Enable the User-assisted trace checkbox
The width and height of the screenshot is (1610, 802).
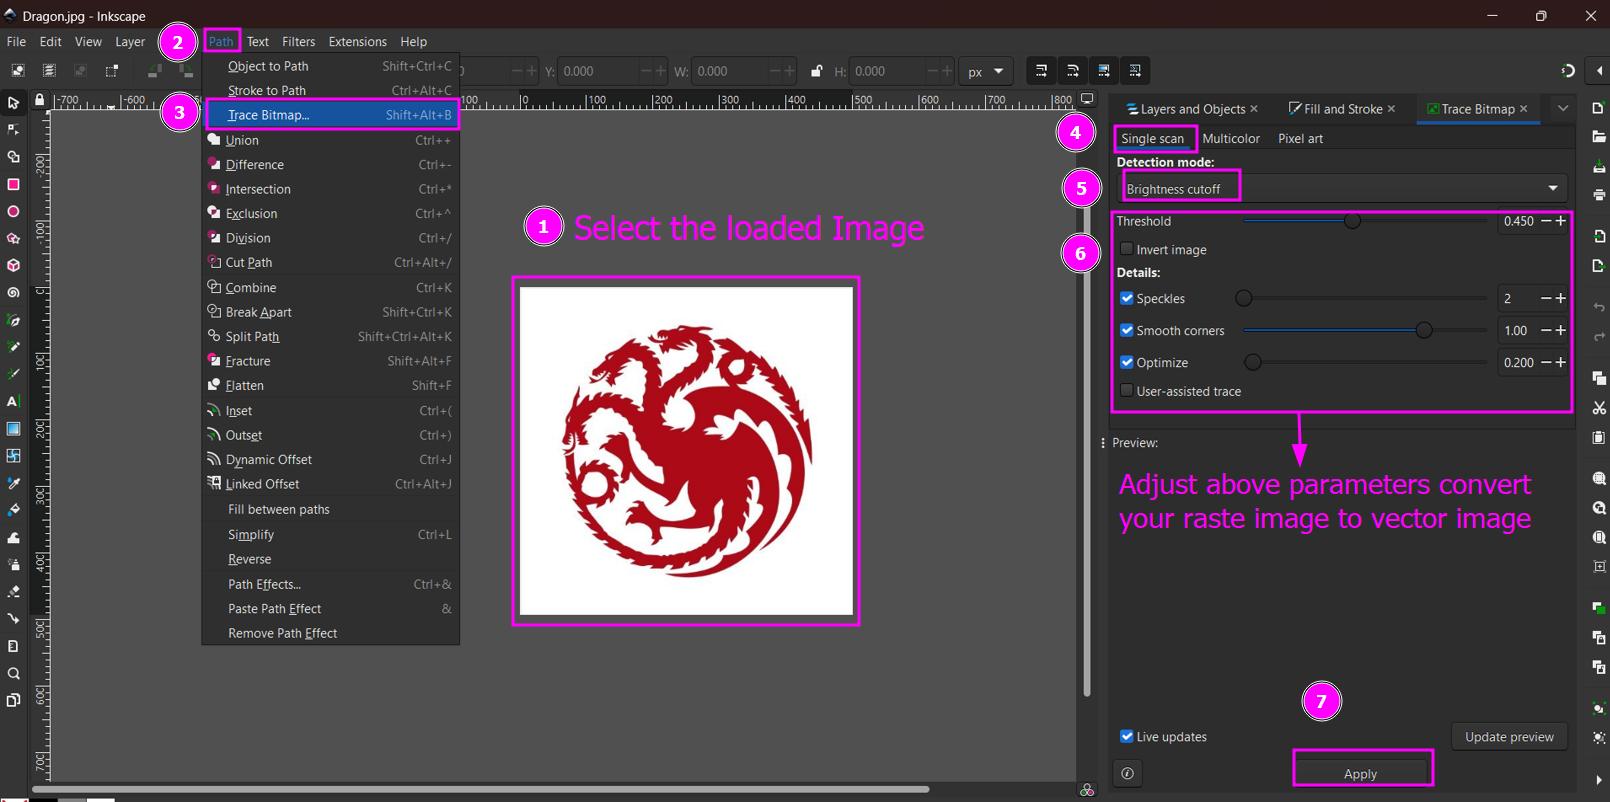pyautogui.click(x=1126, y=391)
